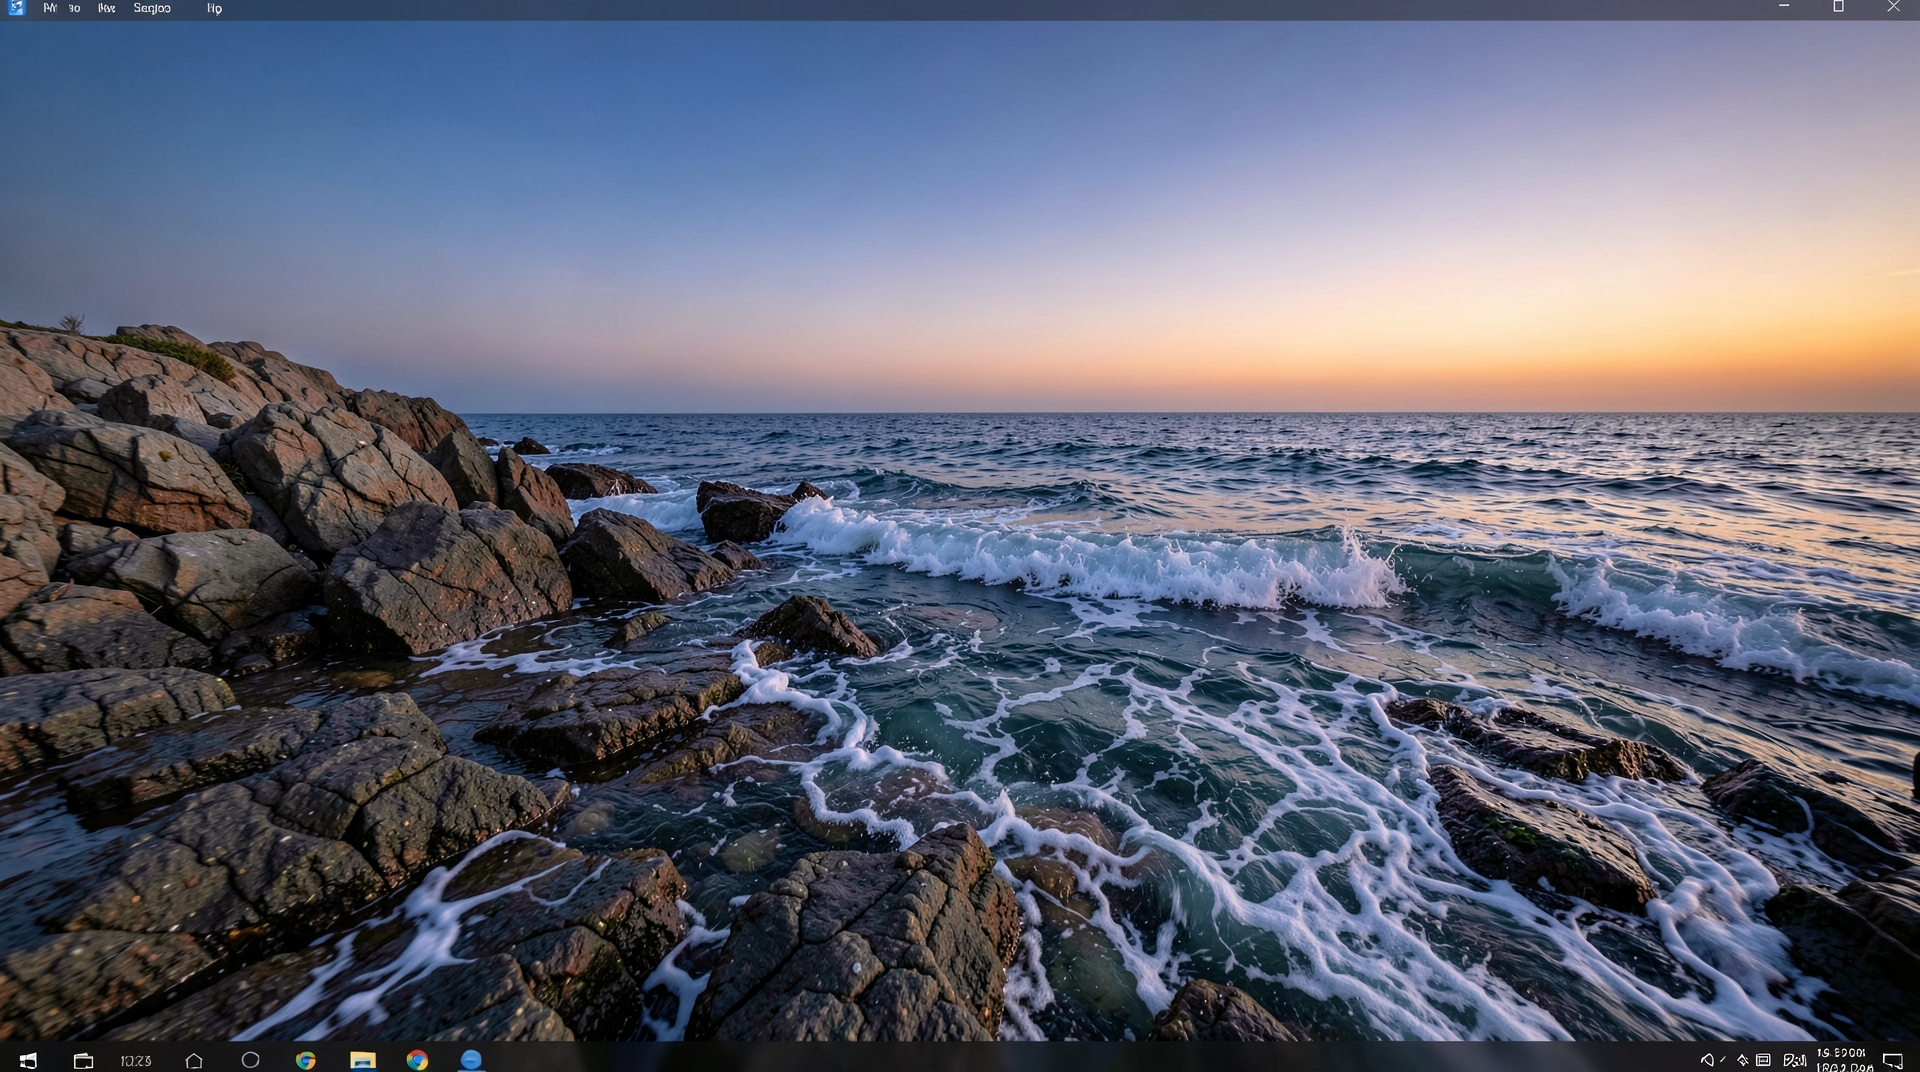Click the keyboard tray icon
1920x1072 pixels.
[1763, 1060]
